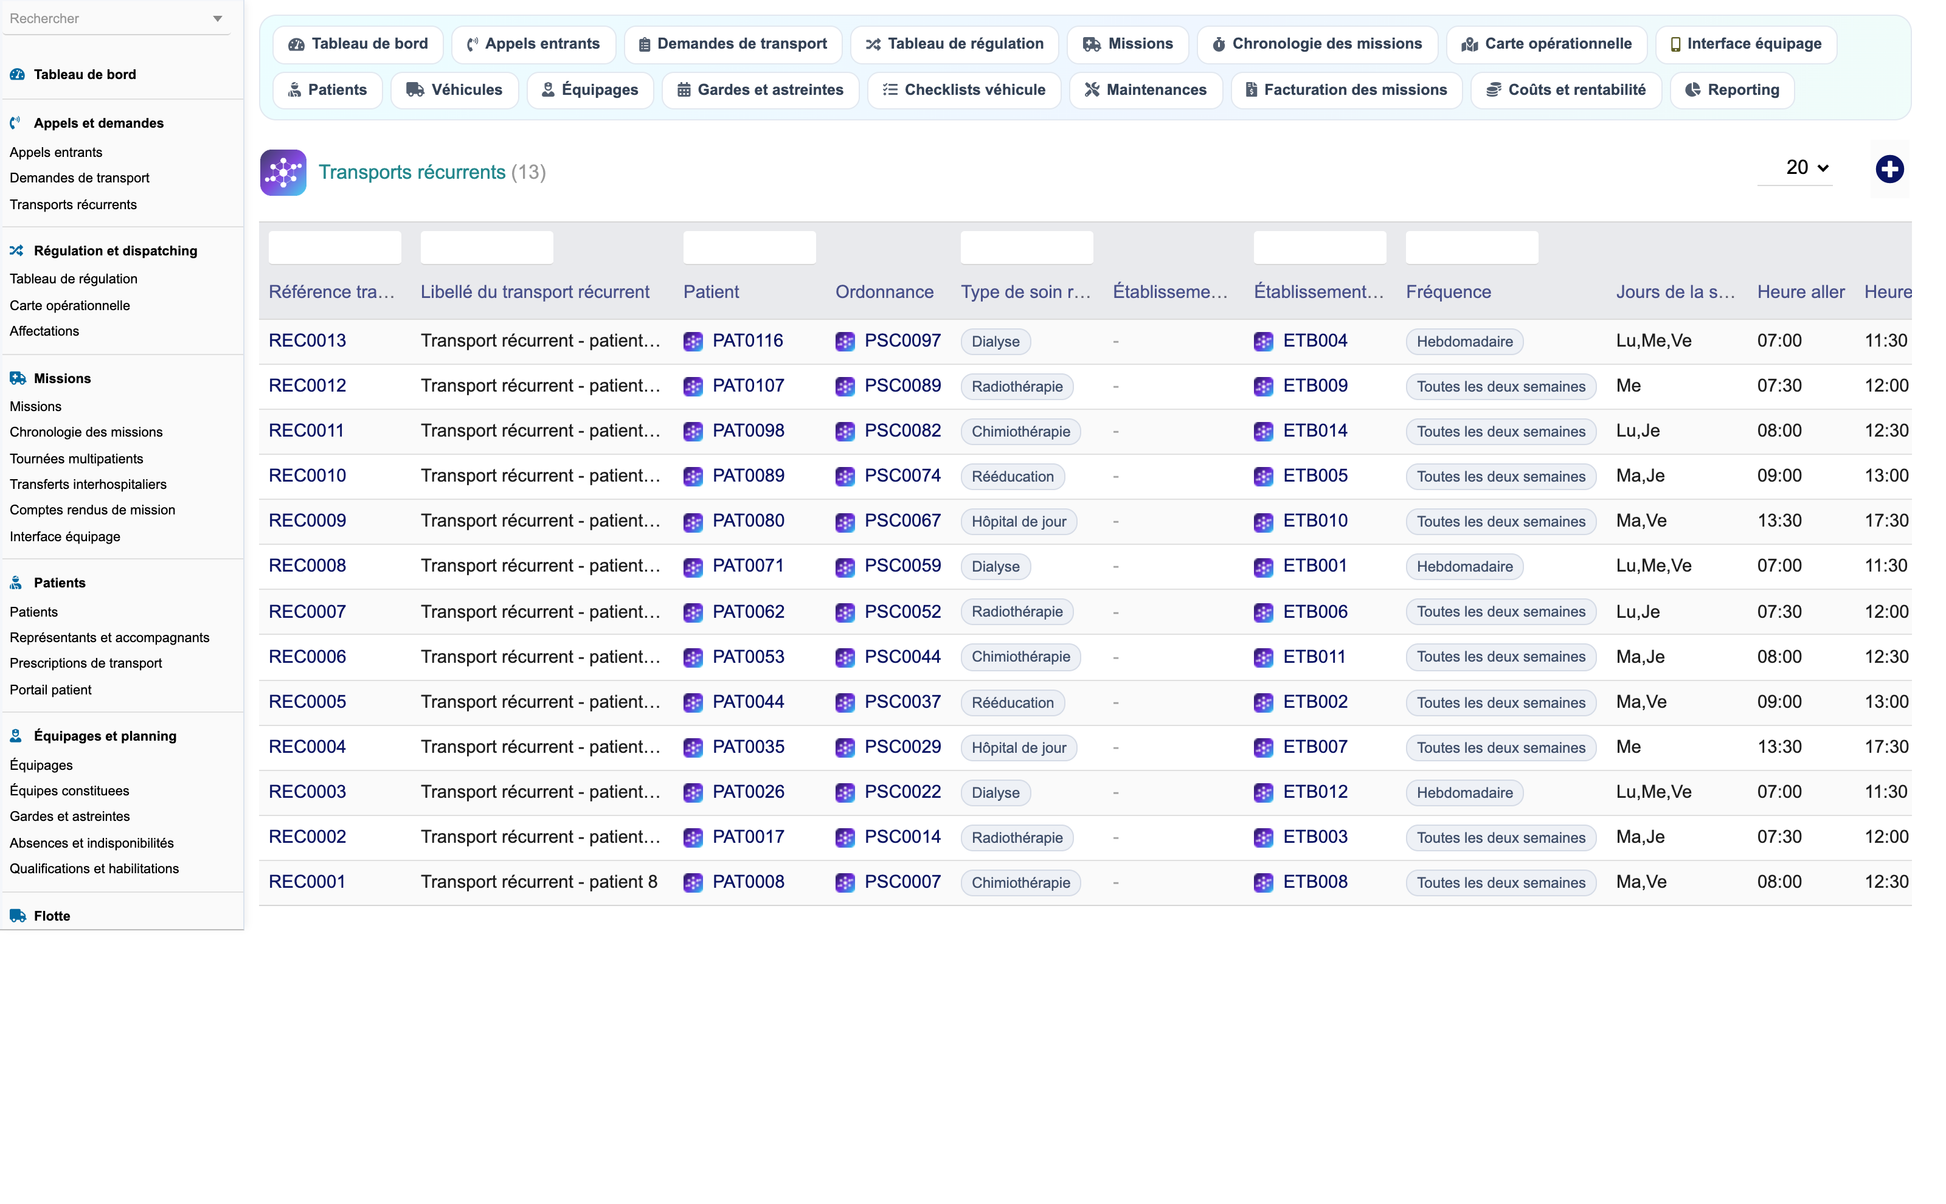Open patient link PAT0107
Image resolution: width=1946 pixels, height=1204 pixels.
click(x=749, y=386)
